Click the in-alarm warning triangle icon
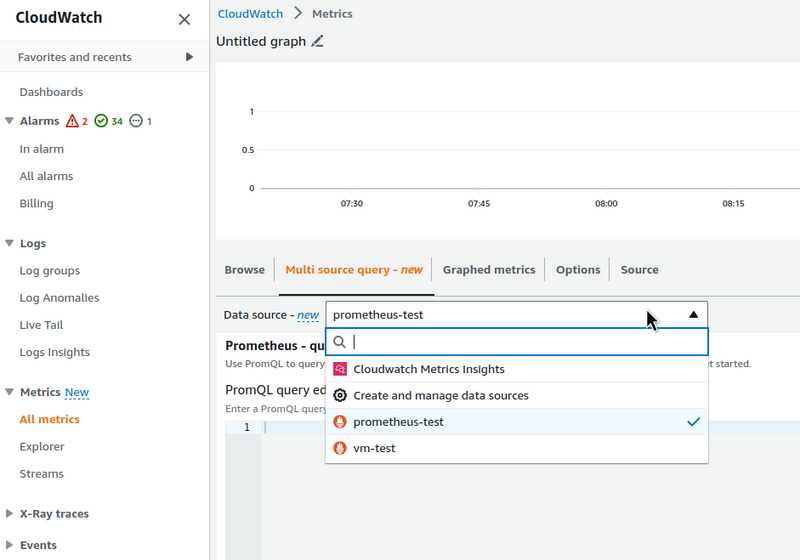Image resolution: width=800 pixels, height=560 pixels. click(72, 121)
